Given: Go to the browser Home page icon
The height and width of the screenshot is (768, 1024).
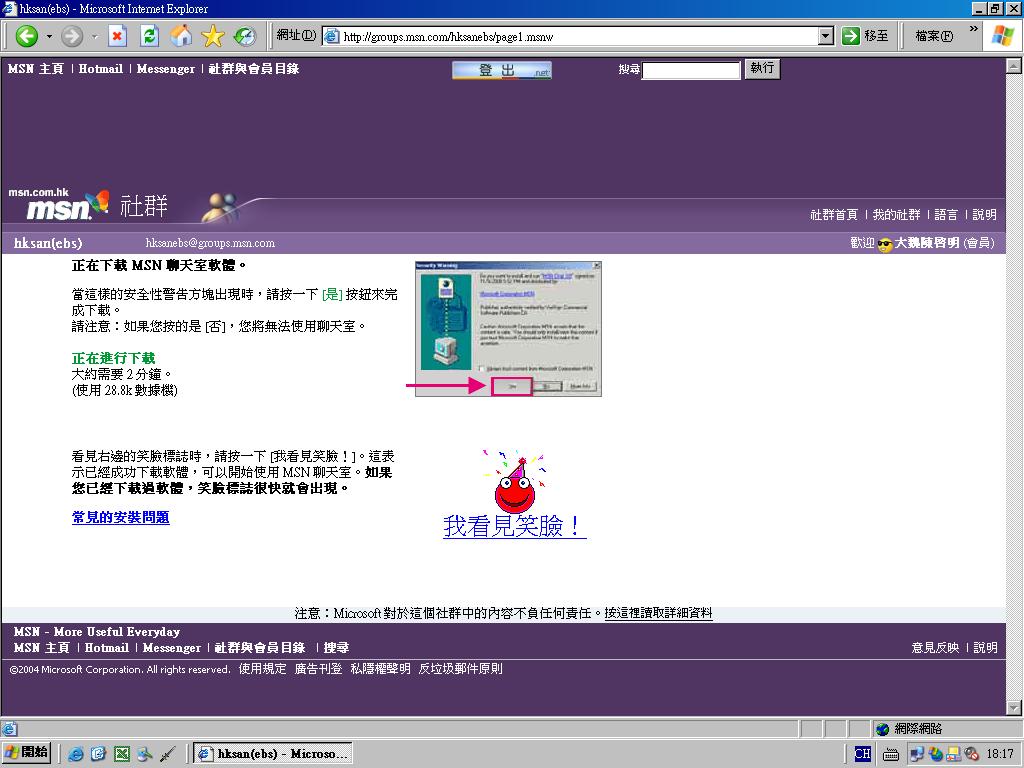Looking at the screenshot, I should (x=181, y=36).
